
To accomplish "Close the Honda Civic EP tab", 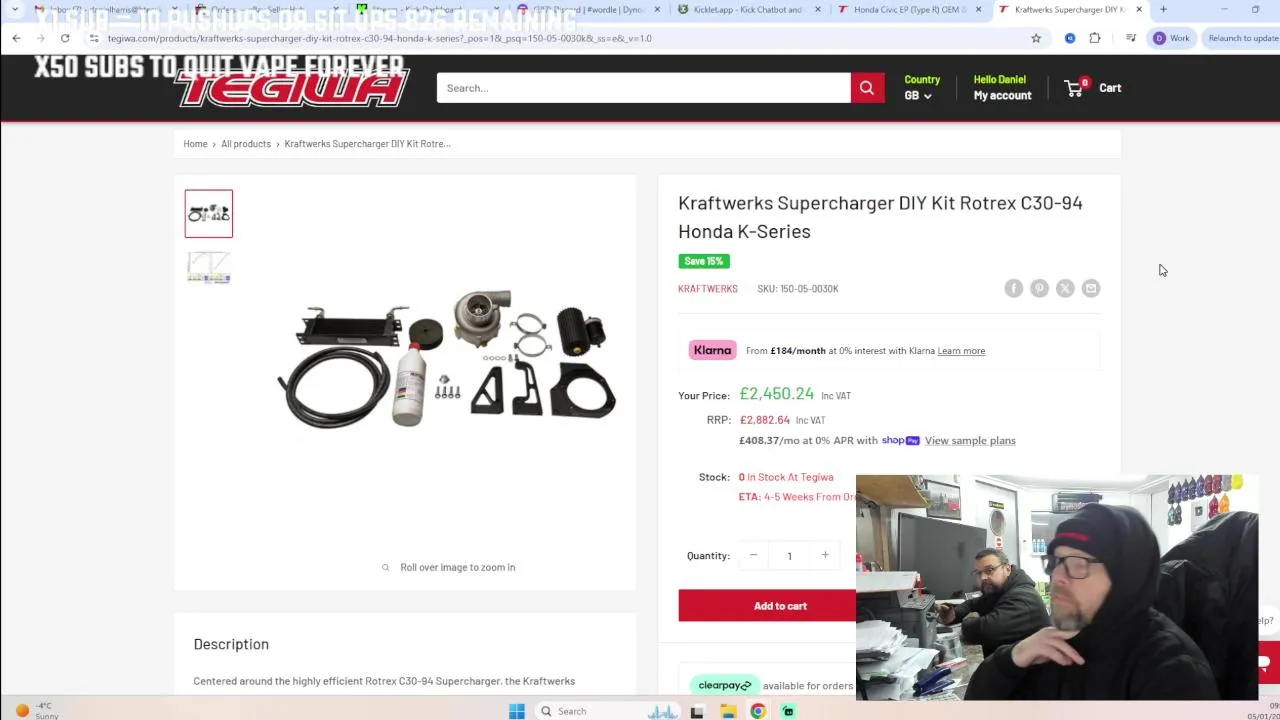I will click(x=978, y=9).
